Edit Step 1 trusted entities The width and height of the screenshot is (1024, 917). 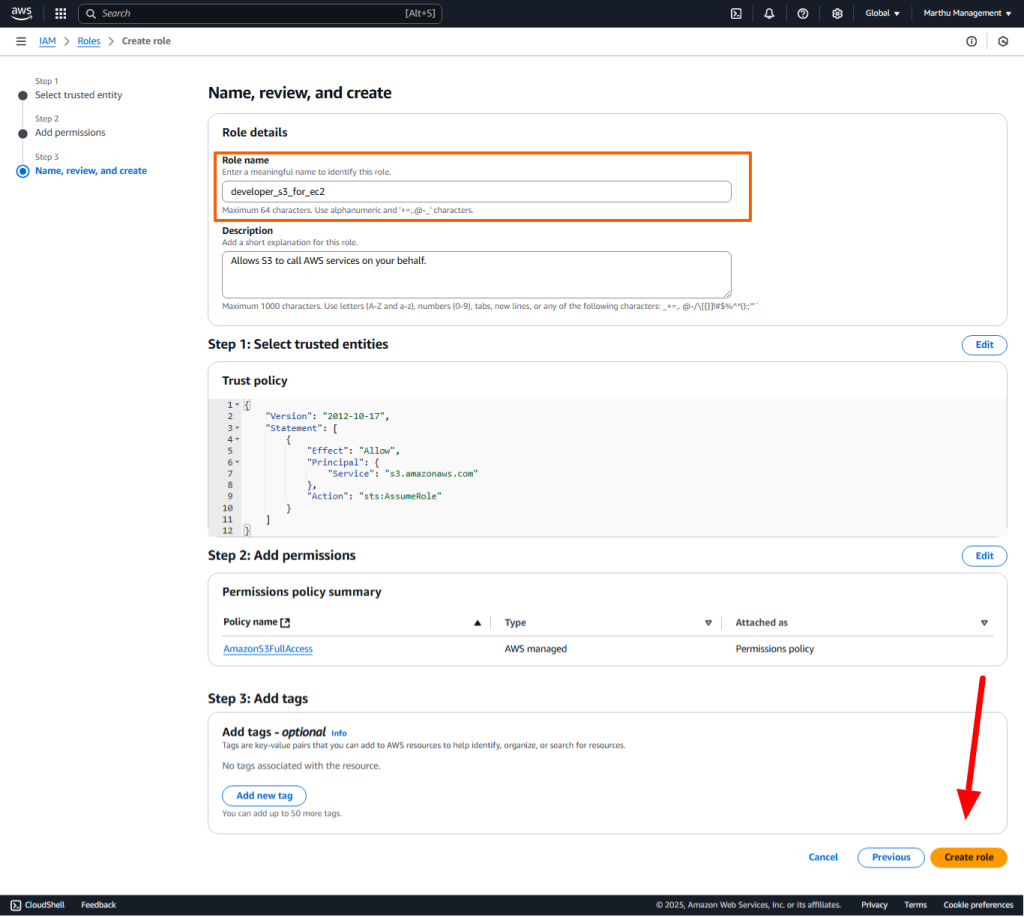[x=984, y=345]
